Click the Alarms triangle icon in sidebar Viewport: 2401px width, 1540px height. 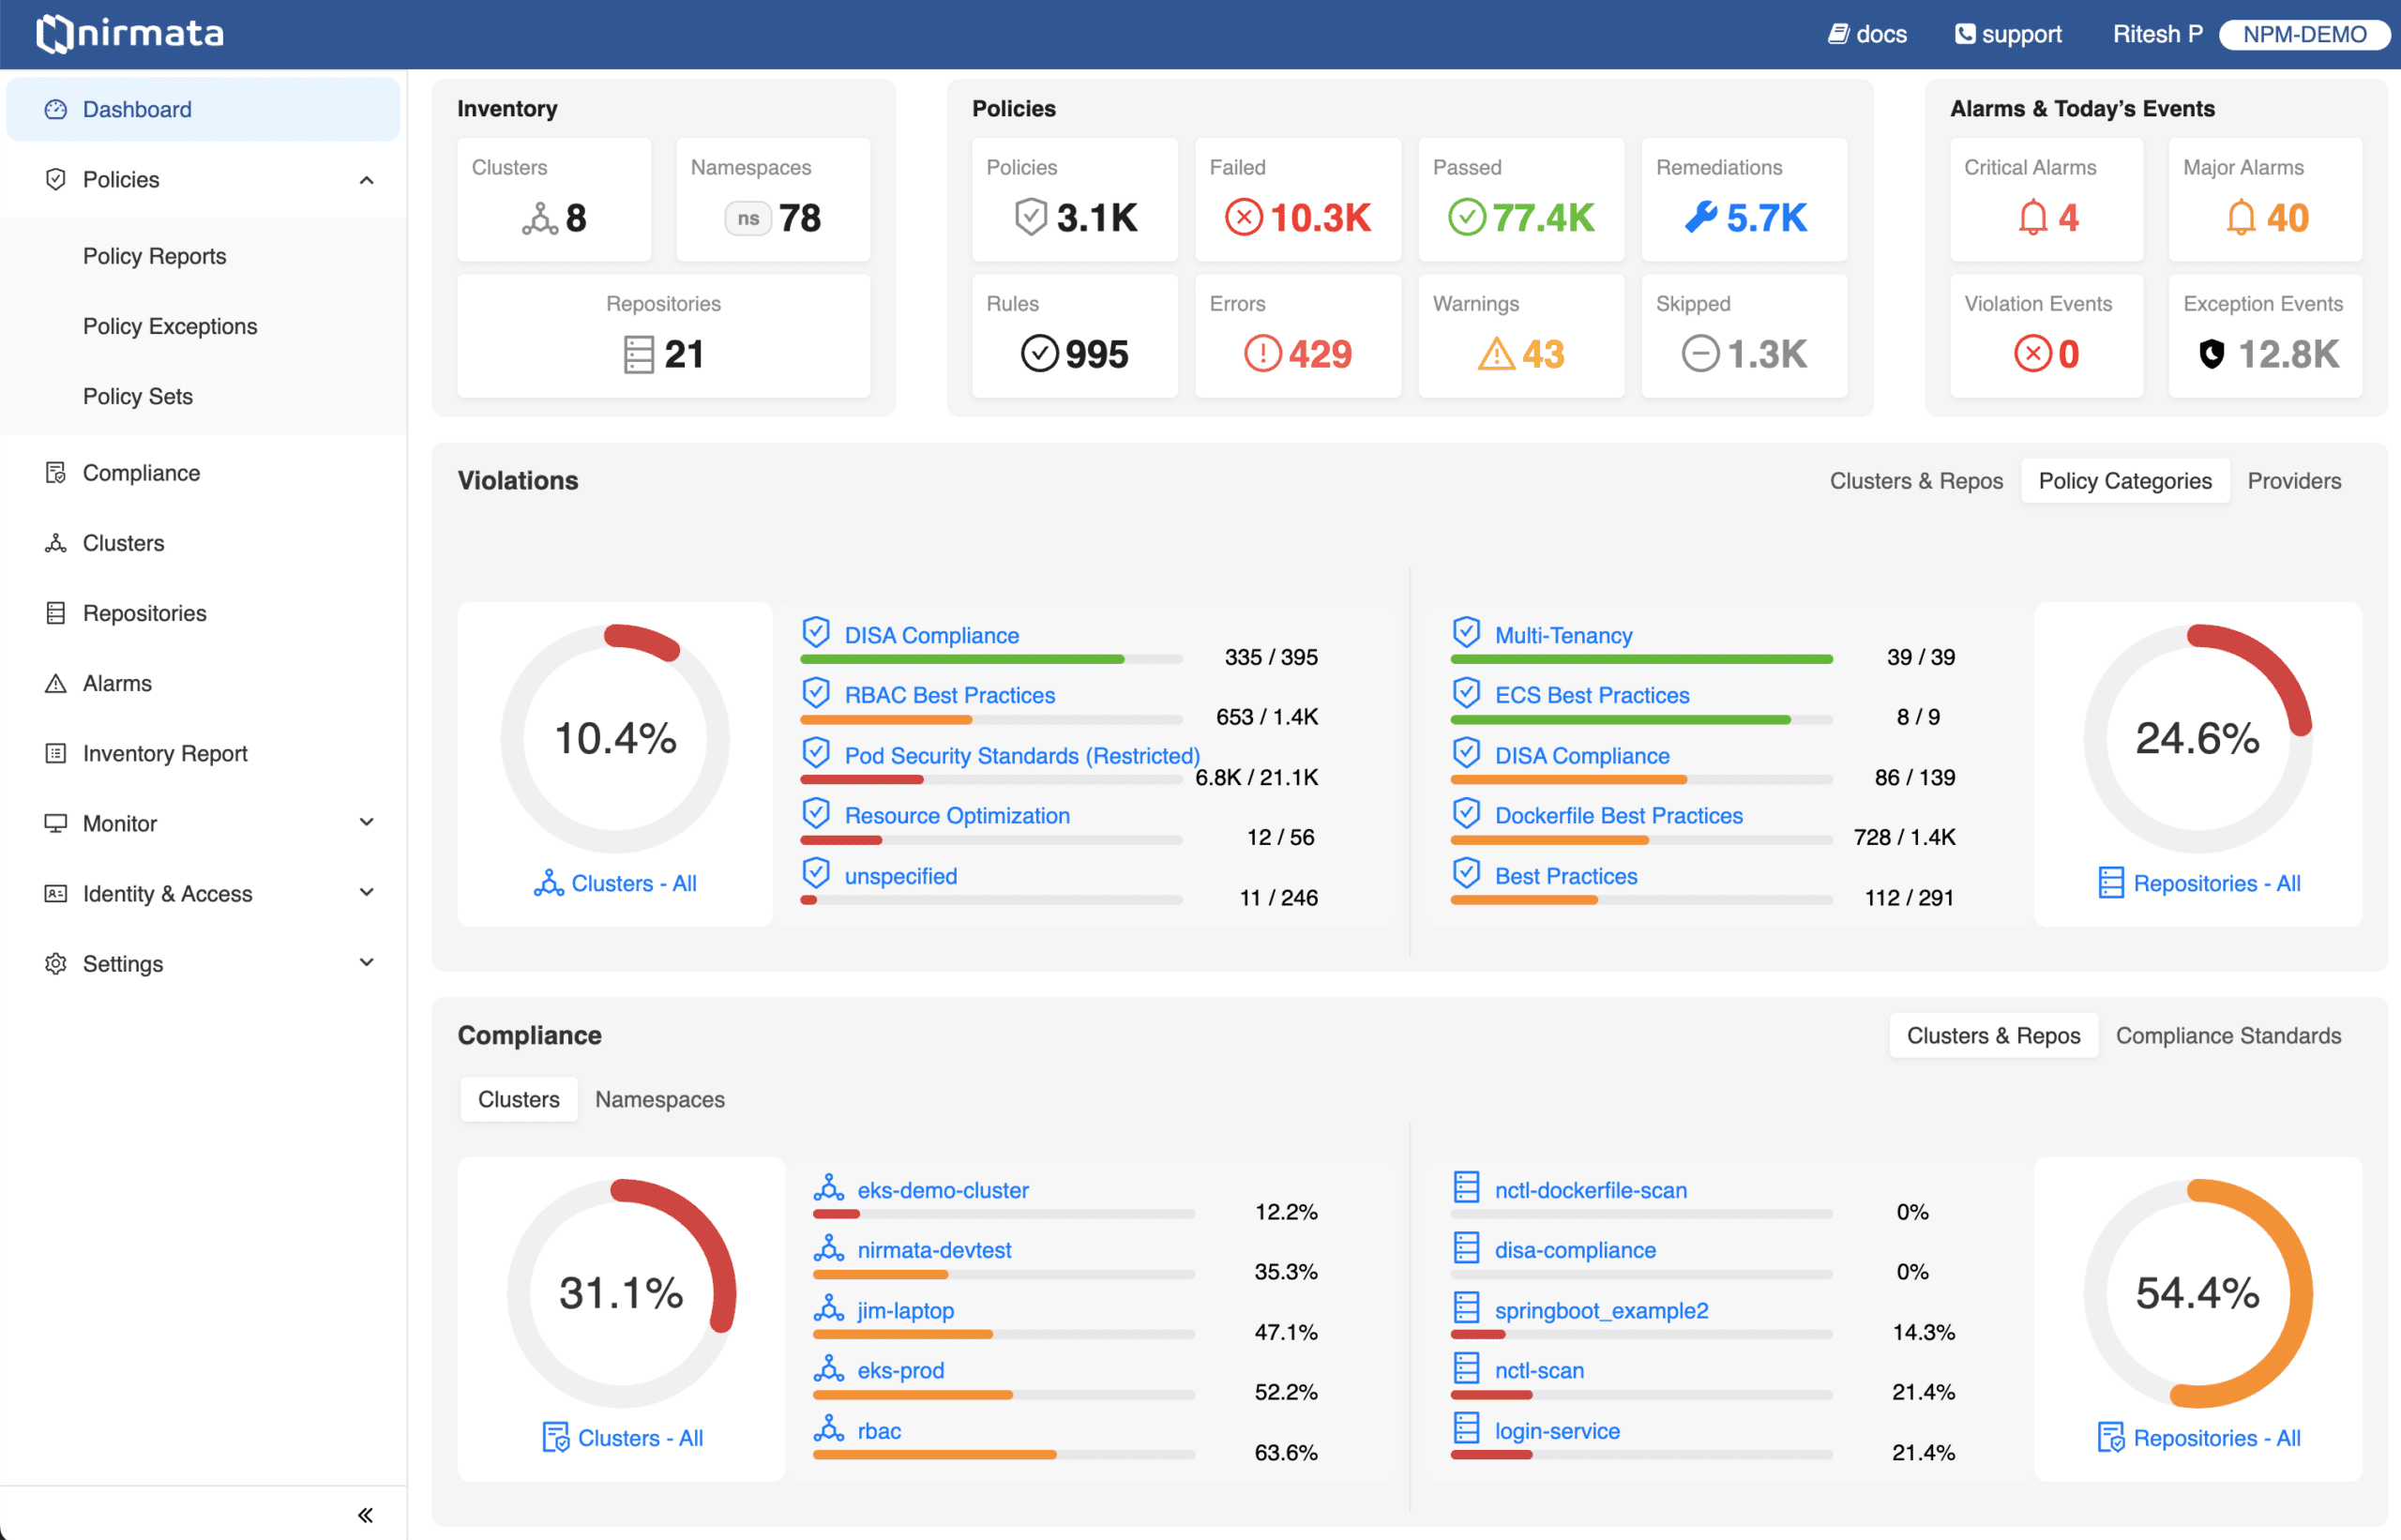[x=56, y=683]
